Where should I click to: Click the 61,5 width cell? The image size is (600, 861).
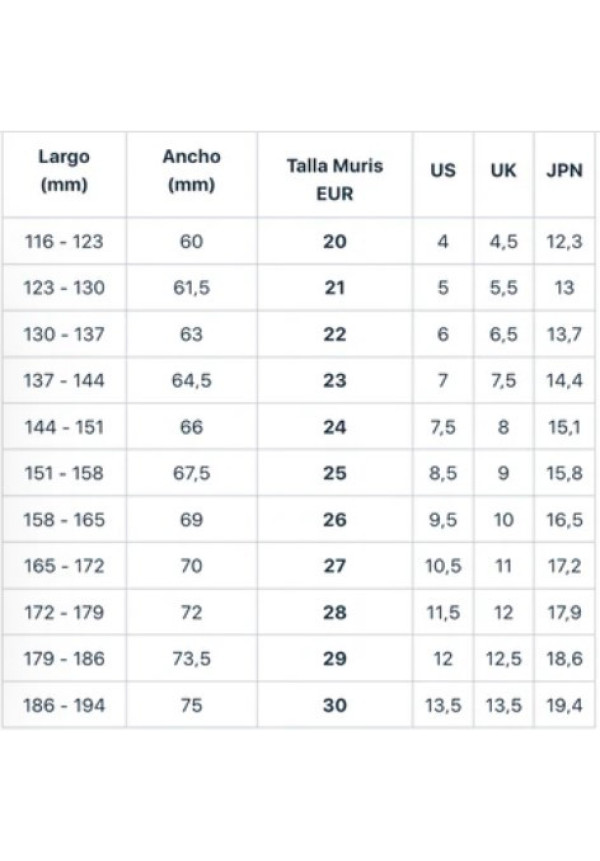[x=191, y=288]
